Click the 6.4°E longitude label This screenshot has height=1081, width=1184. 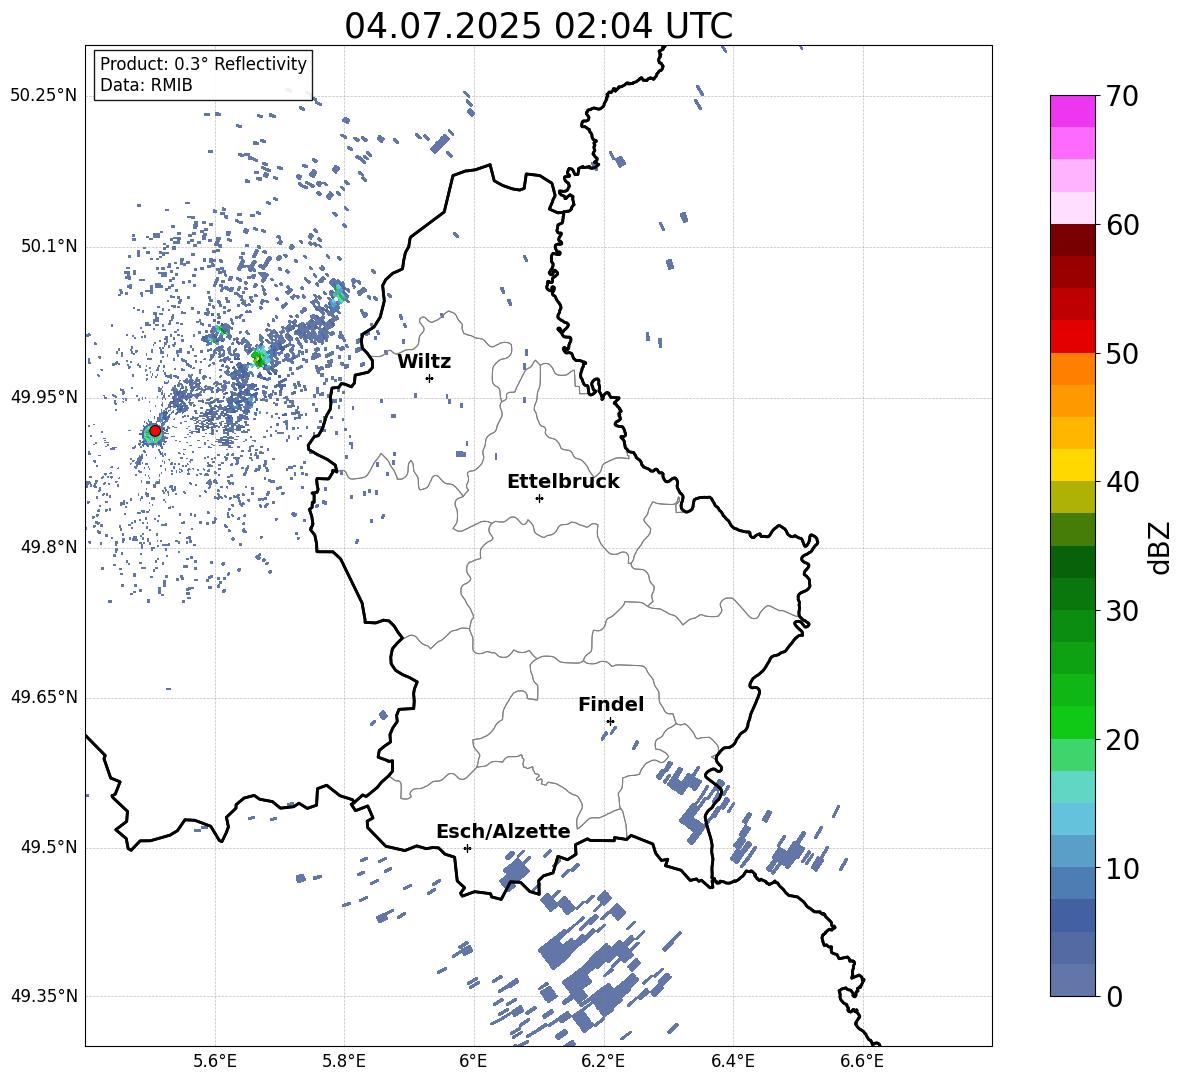[732, 1061]
